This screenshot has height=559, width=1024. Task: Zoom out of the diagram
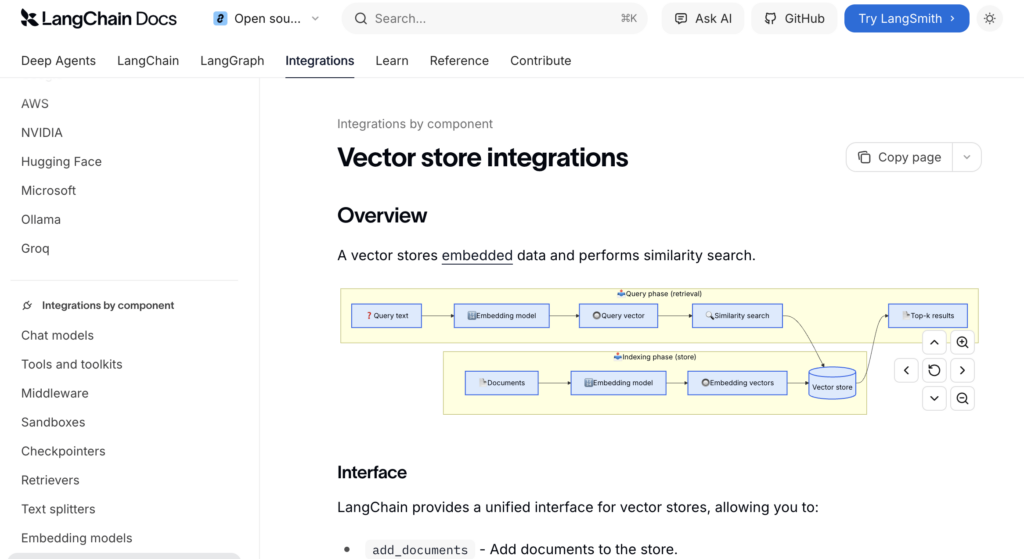(962, 398)
